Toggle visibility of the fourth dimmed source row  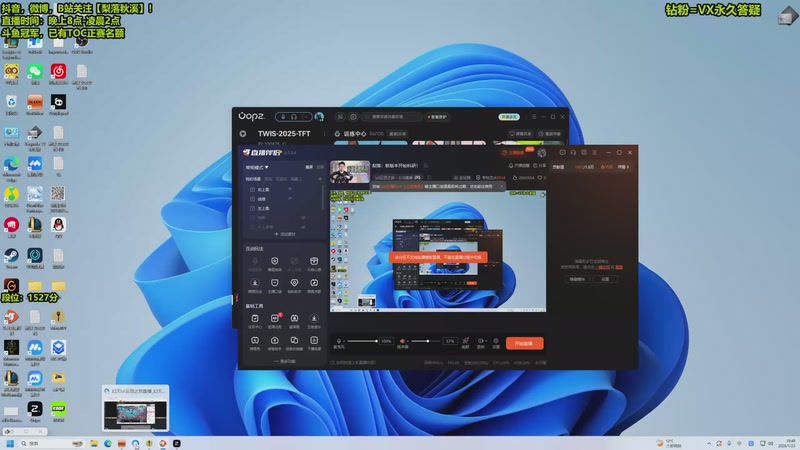pyautogui.click(x=303, y=218)
